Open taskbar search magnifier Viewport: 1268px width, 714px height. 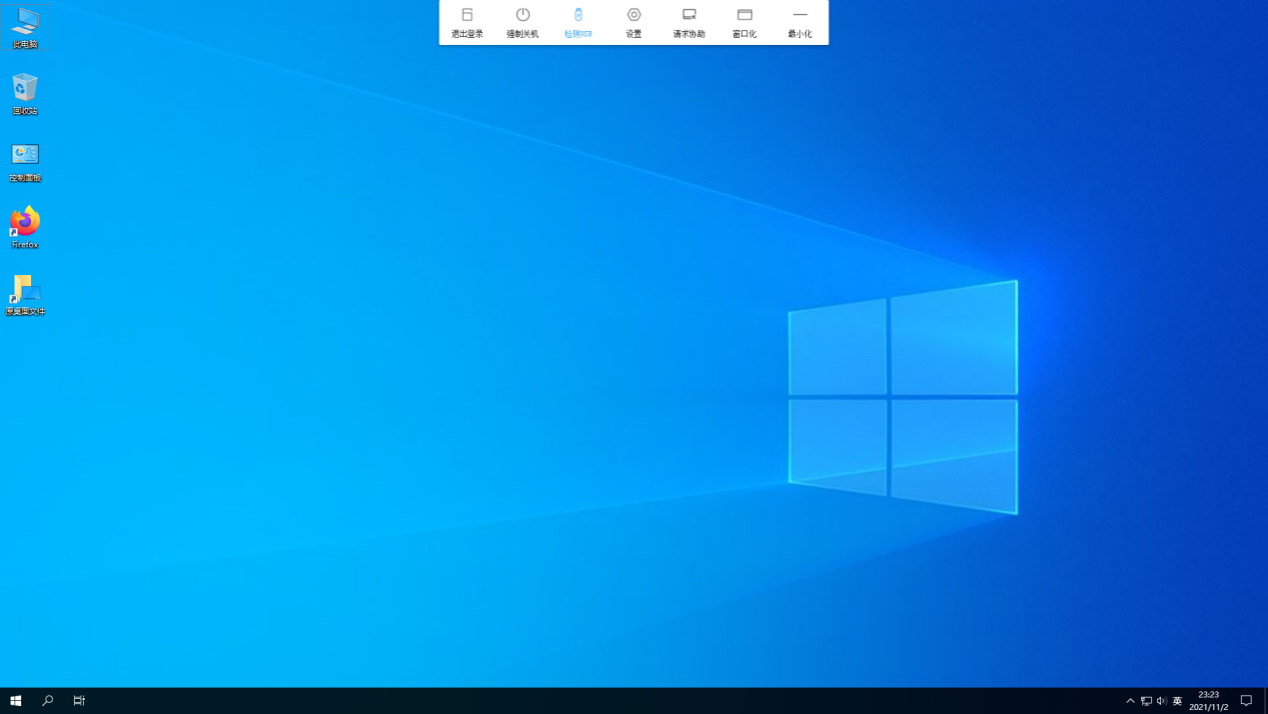tap(47, 701)
